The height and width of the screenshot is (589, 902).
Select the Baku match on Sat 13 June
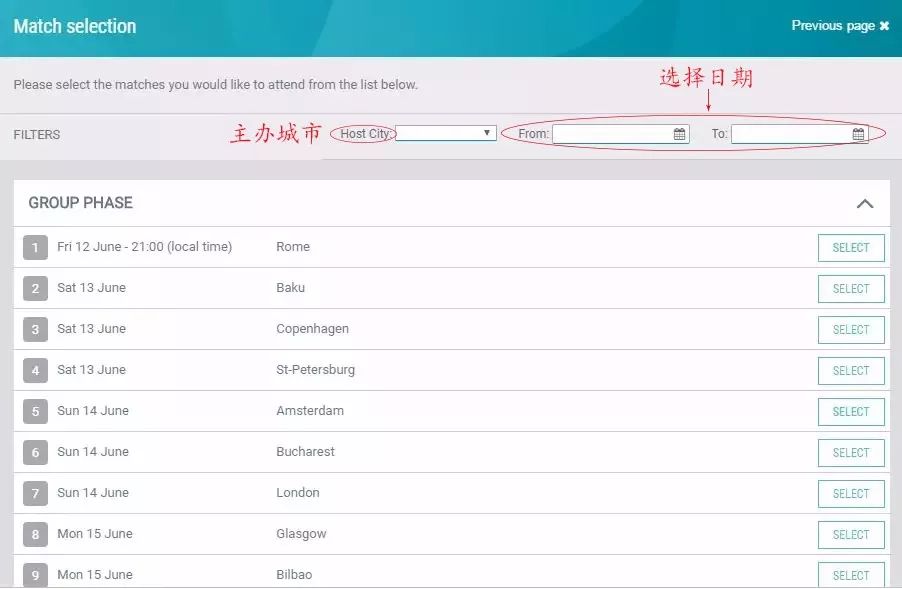click(x=851, y=288)
